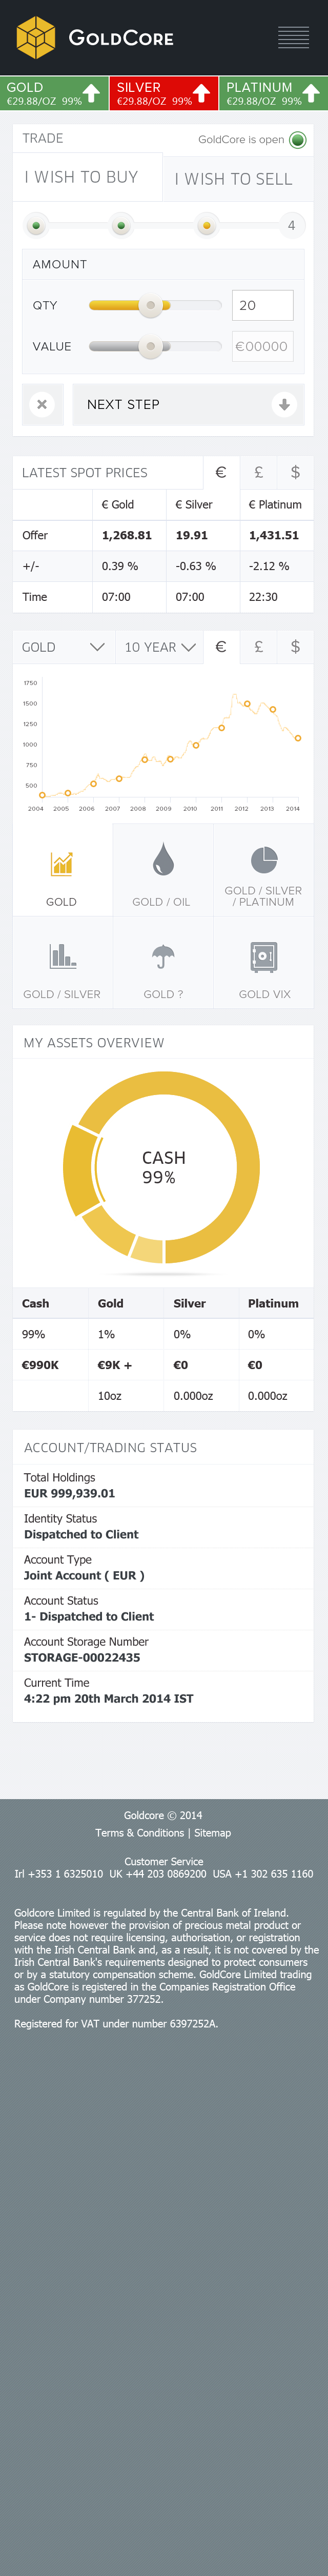Image resolution: width=328 pixels, height=2576 pixels.
Task: Select the third yellow step indicator
Action: [x=206, y=226]
